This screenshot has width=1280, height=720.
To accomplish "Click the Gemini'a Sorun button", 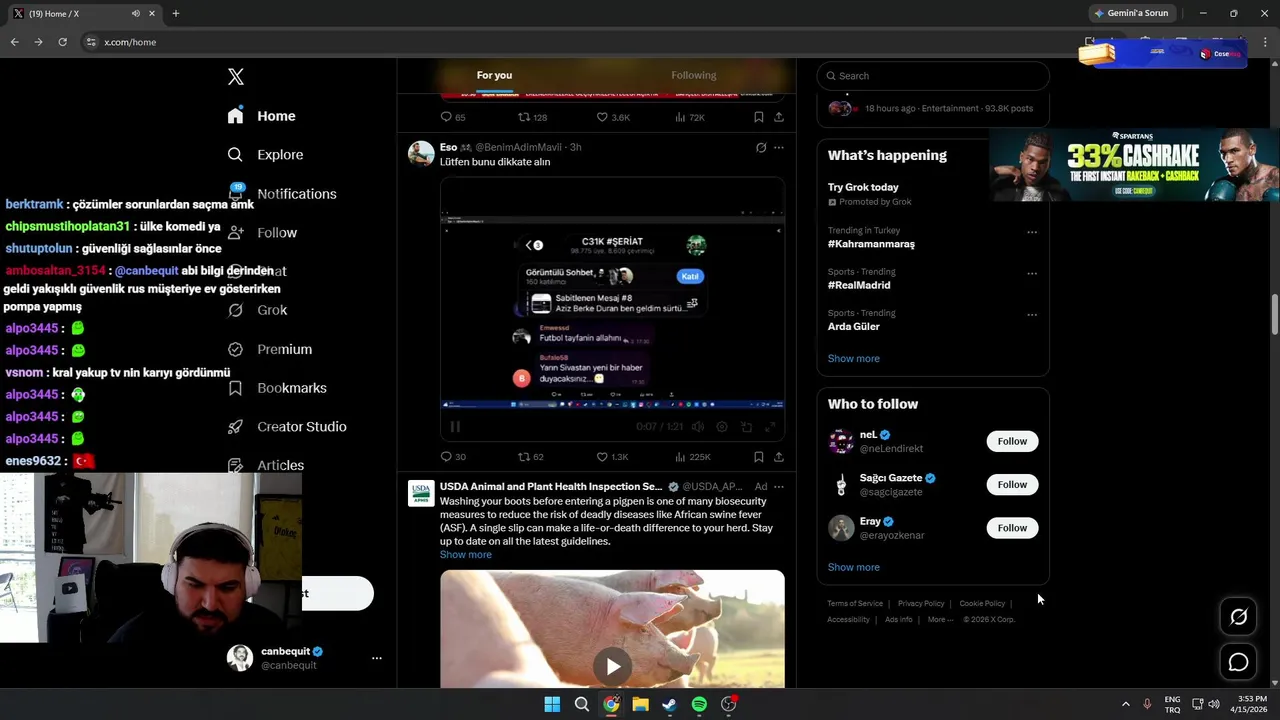I will (1131, 14).
